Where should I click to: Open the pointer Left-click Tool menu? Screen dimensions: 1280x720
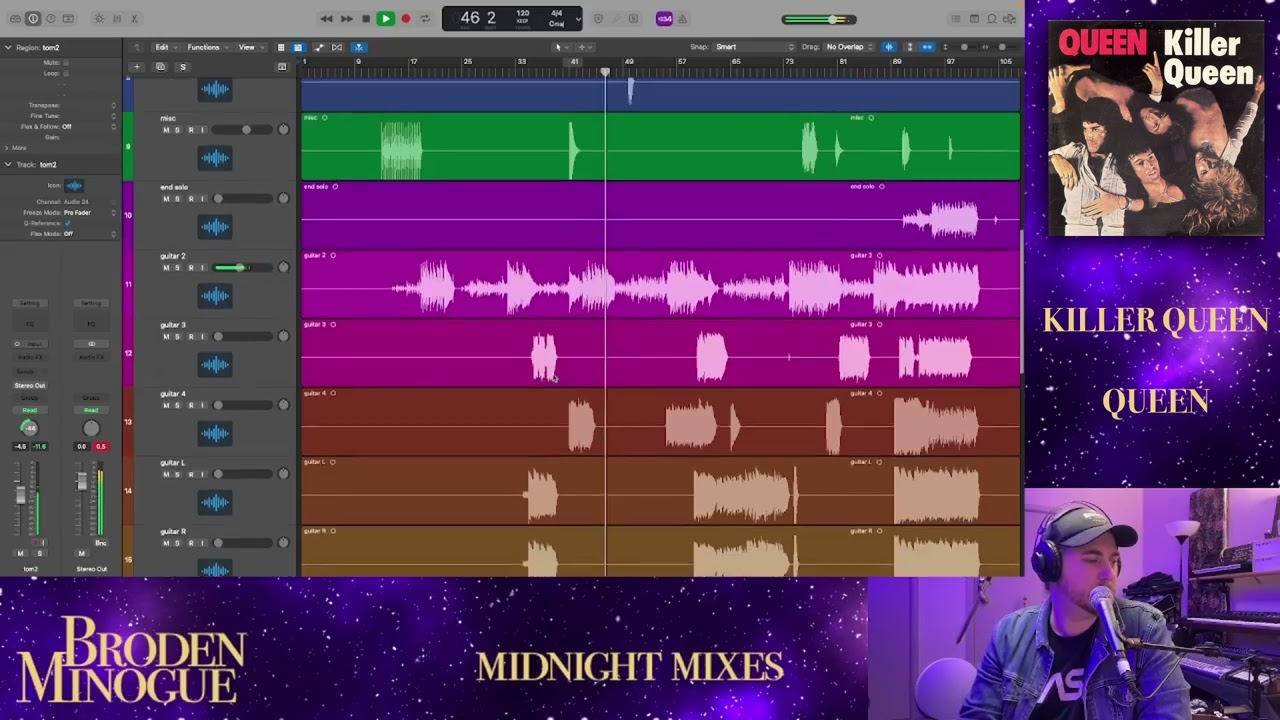coord(560,47)
